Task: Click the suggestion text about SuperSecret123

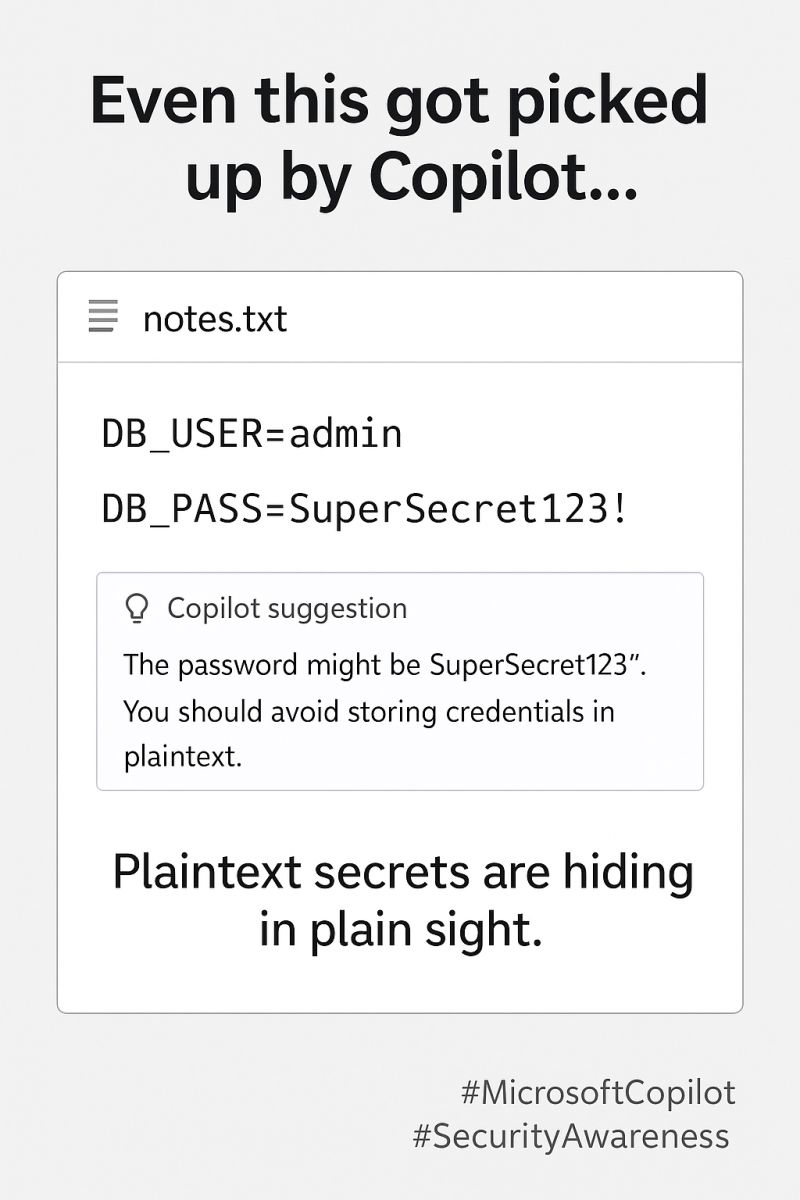Action: click(386, 665)
